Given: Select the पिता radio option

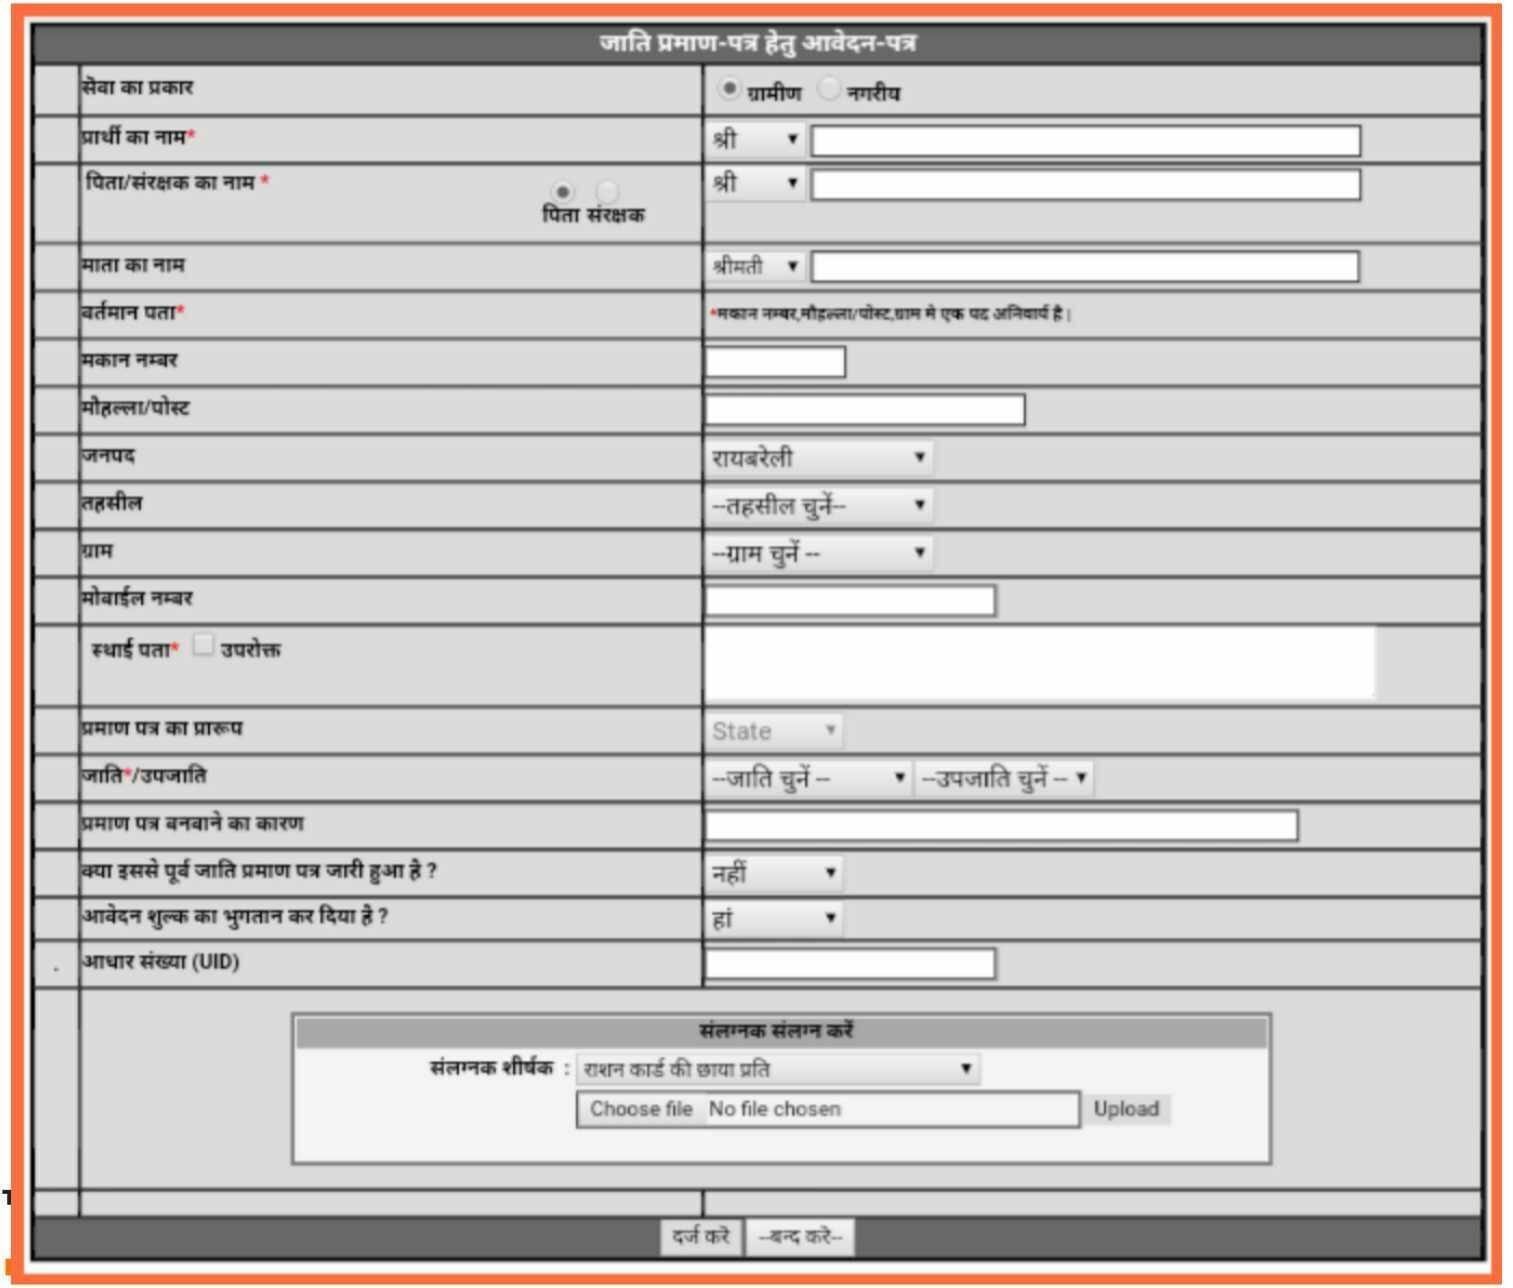Looking at the screenshot, I should pyautogui.click(x=563, y=191).
